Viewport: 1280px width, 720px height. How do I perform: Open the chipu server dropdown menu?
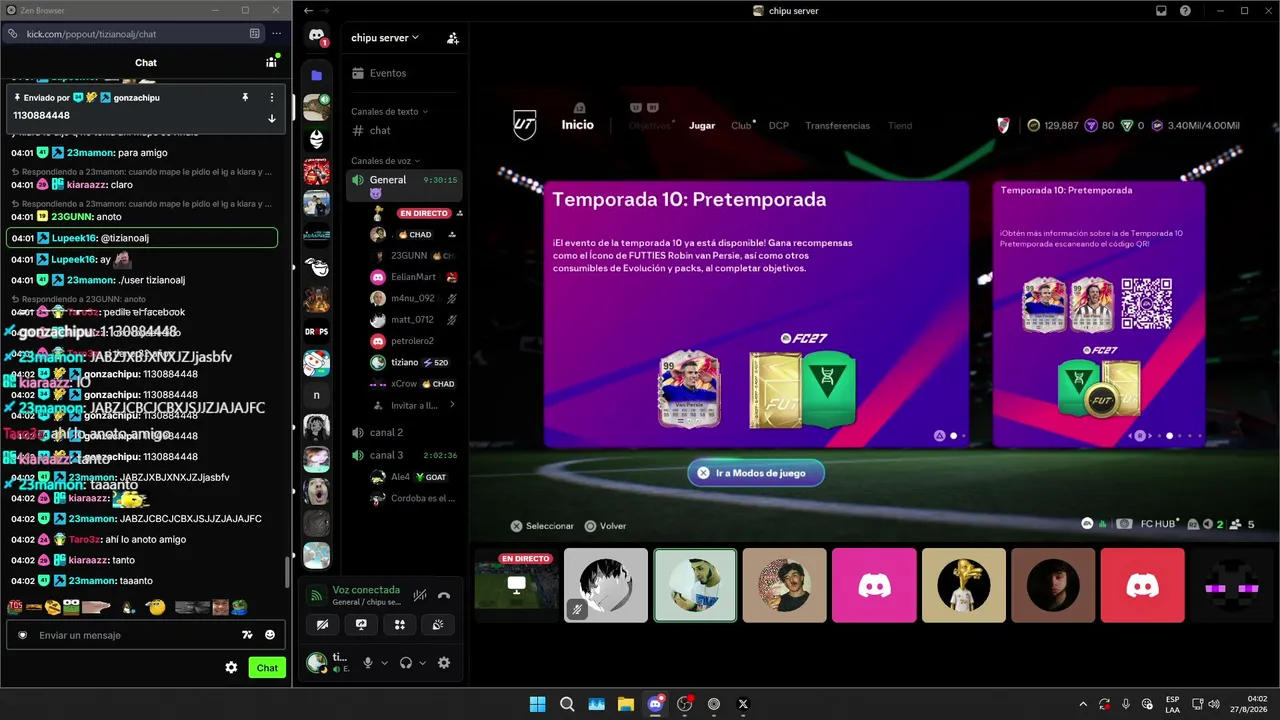point(385,38)
